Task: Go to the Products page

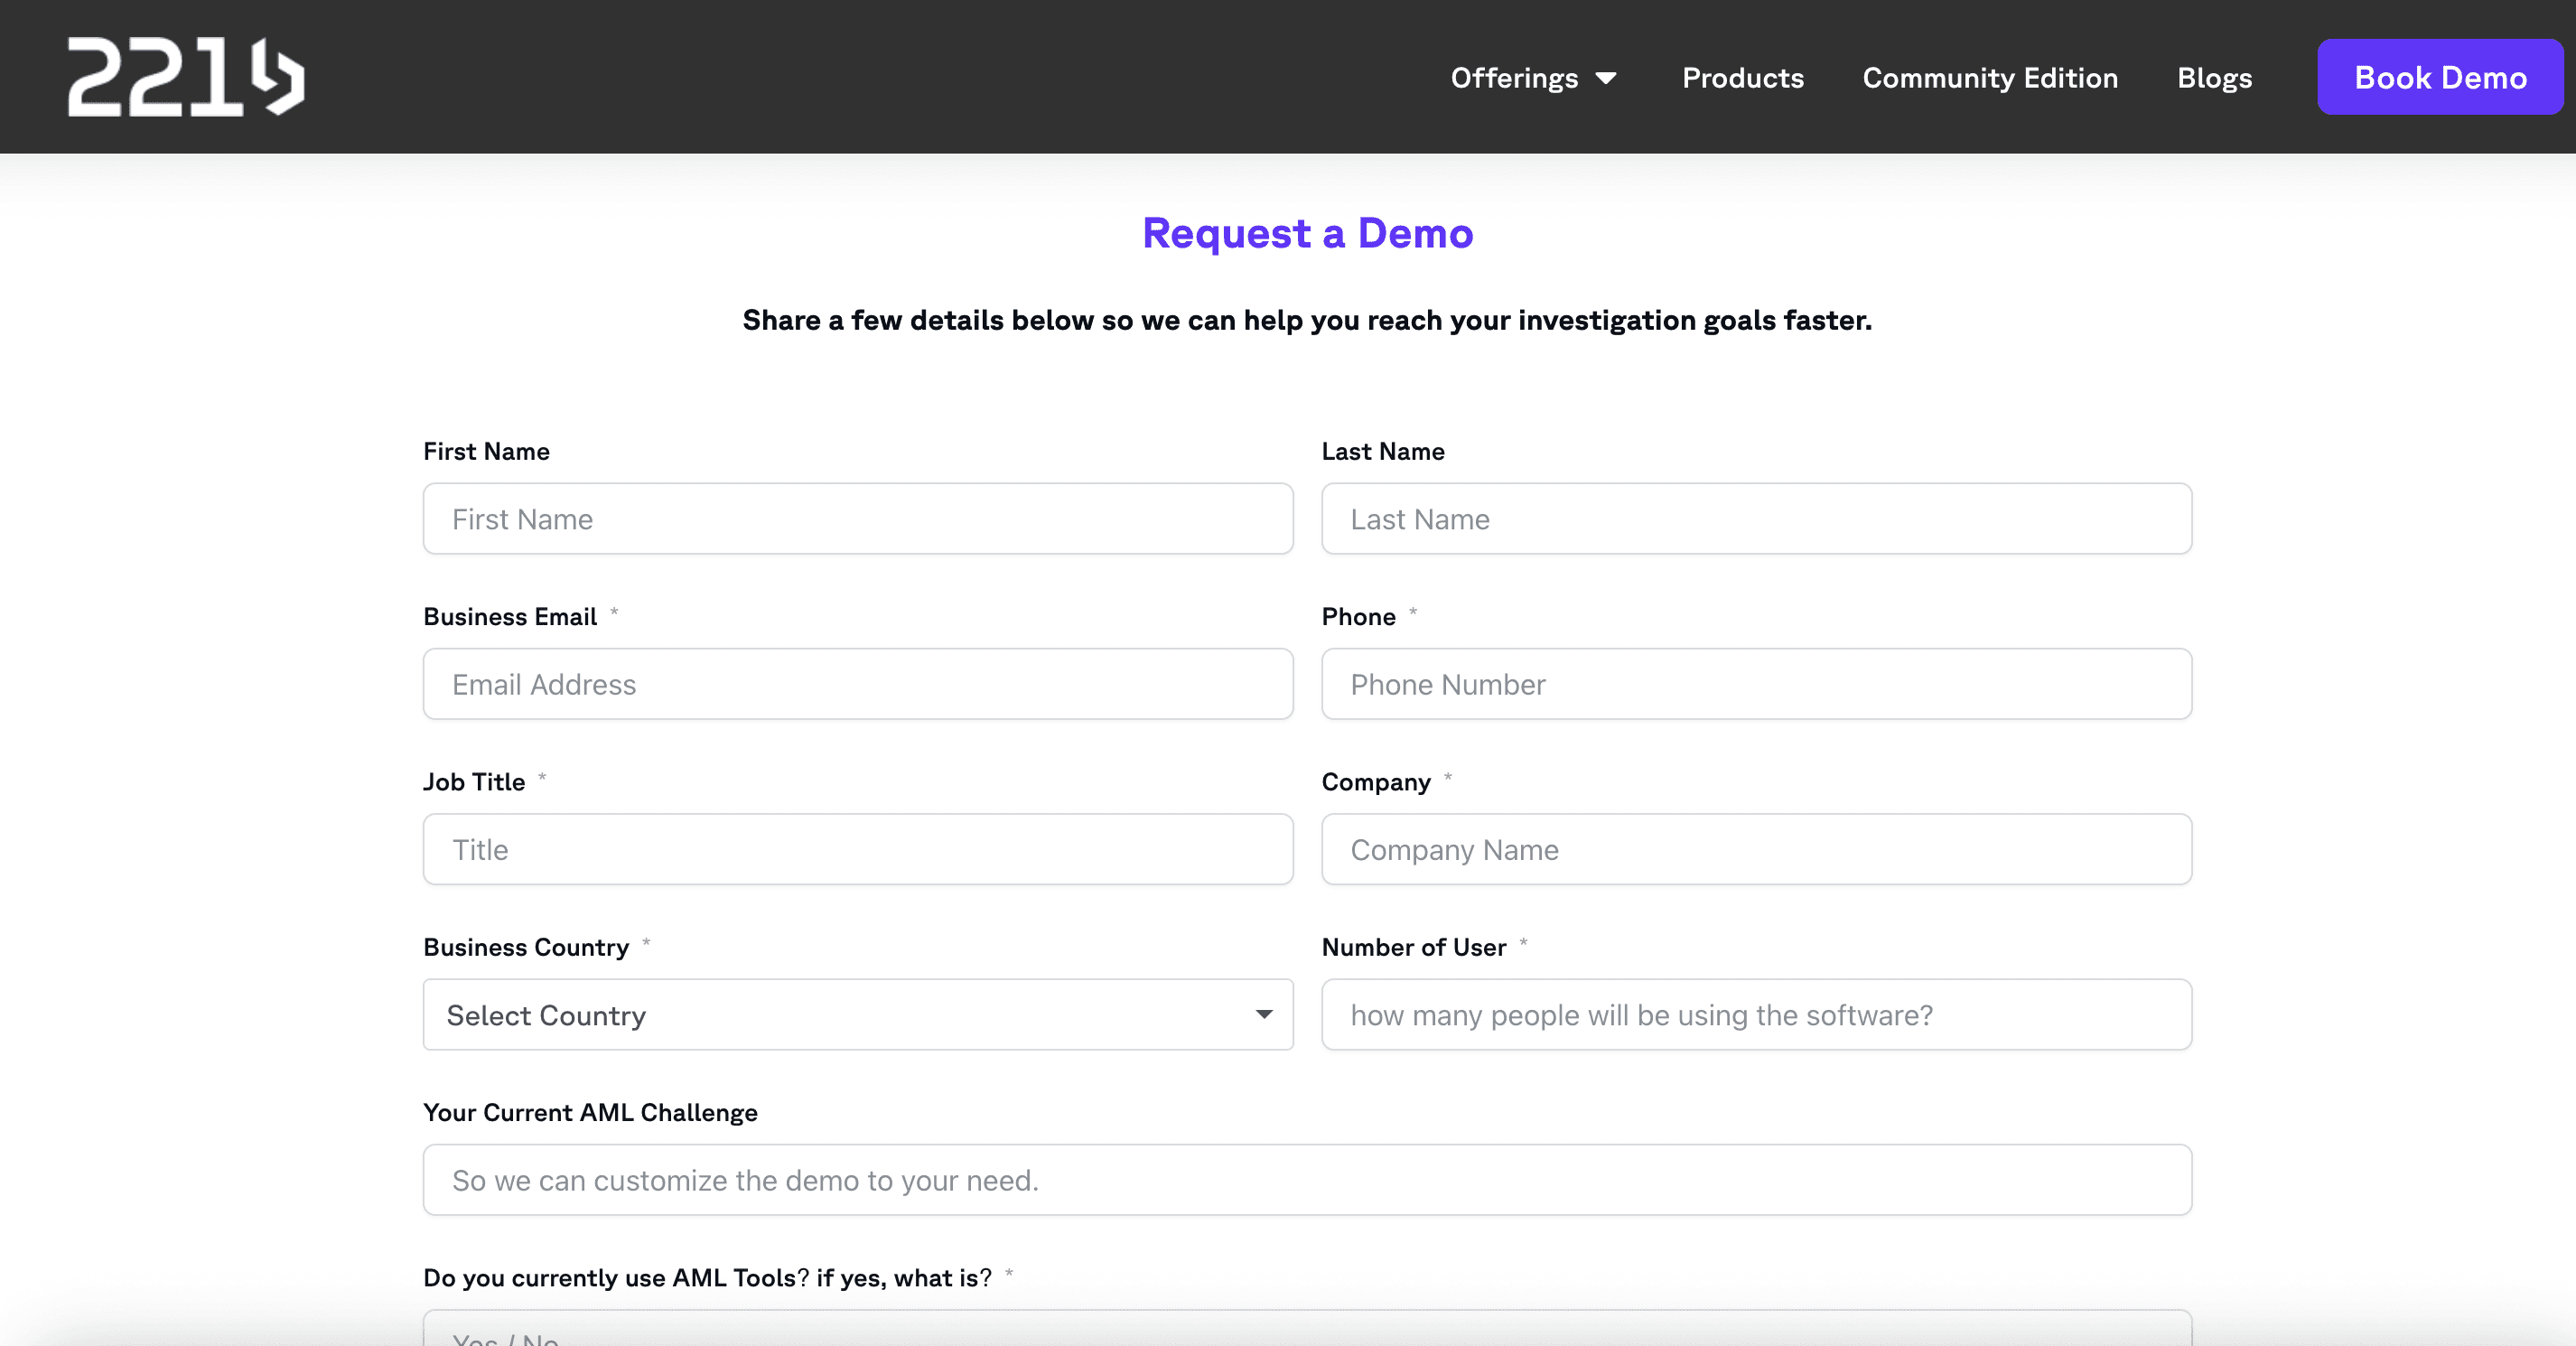Action: pyautogui.click(x=1743, y=78)
